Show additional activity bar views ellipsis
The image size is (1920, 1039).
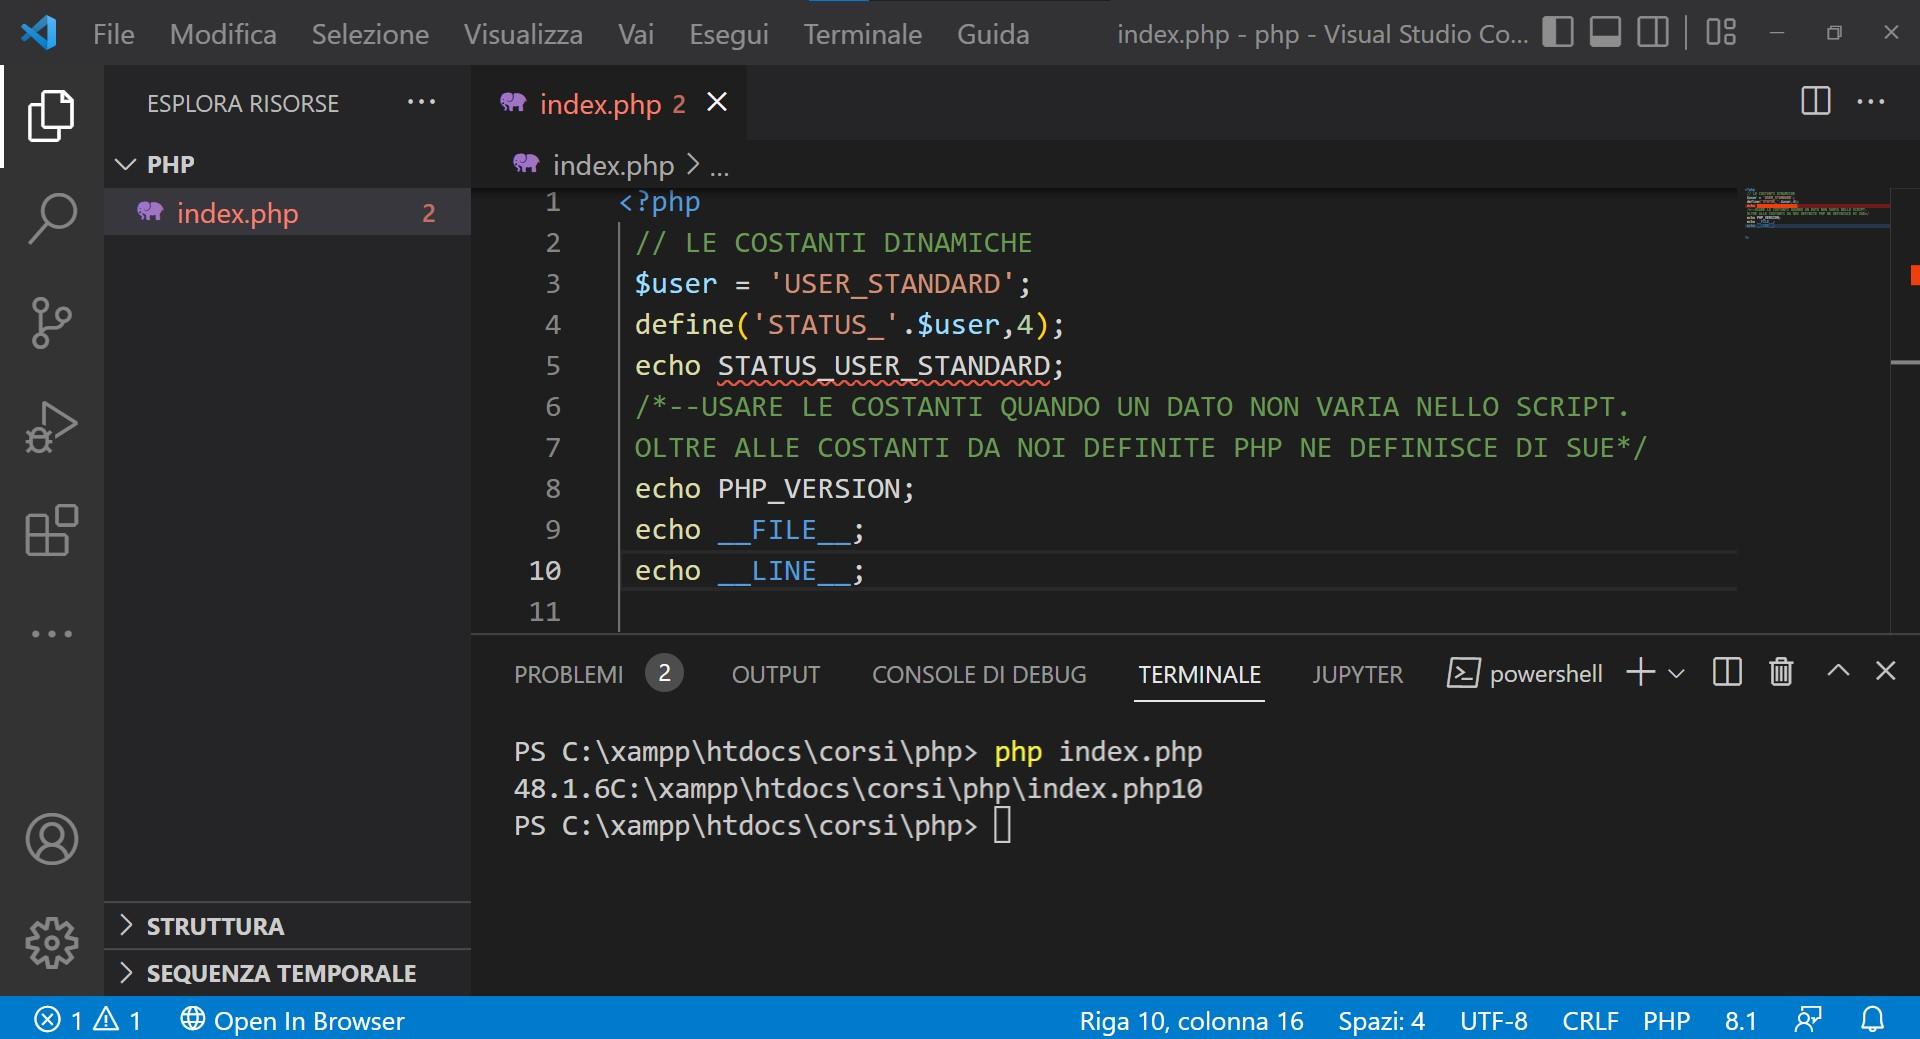pyautogui.click(x=51, y=634)
